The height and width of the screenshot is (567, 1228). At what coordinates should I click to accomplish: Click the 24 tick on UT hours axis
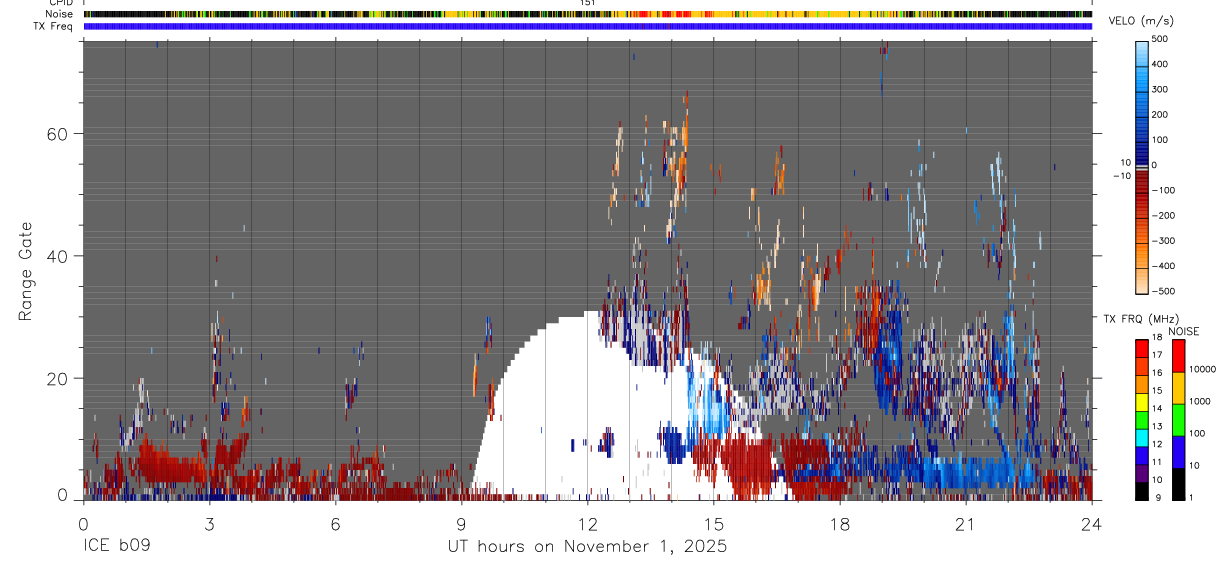pos(1091,523)
